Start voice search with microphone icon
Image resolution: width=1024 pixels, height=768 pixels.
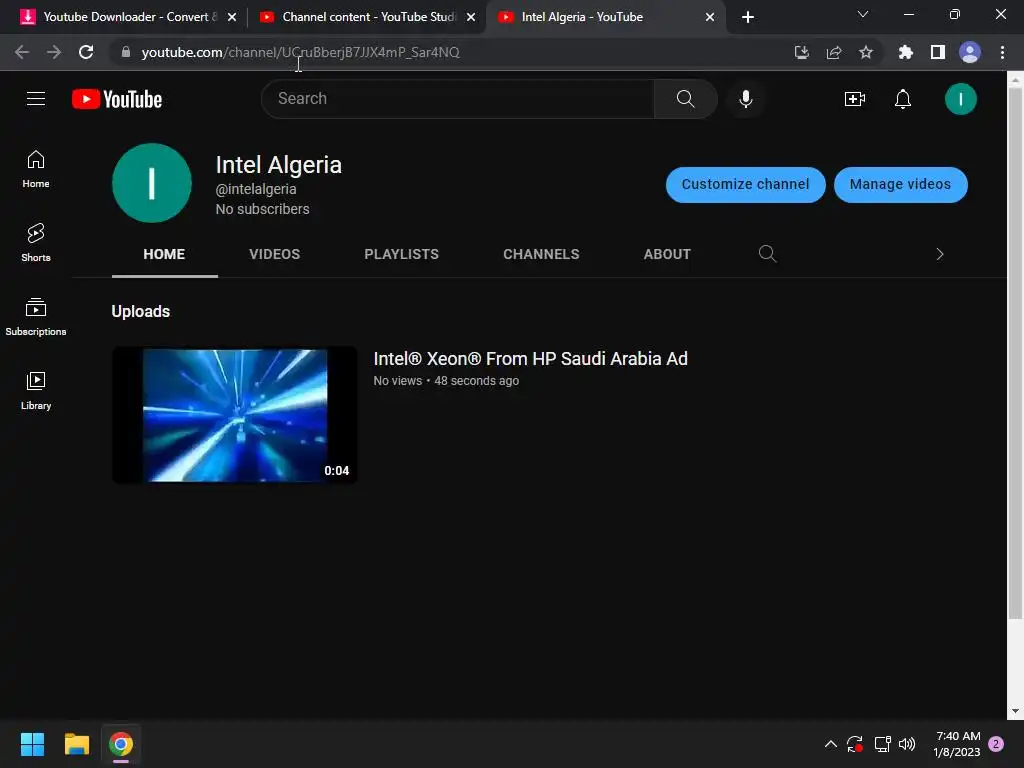click(x=745, y=99)
